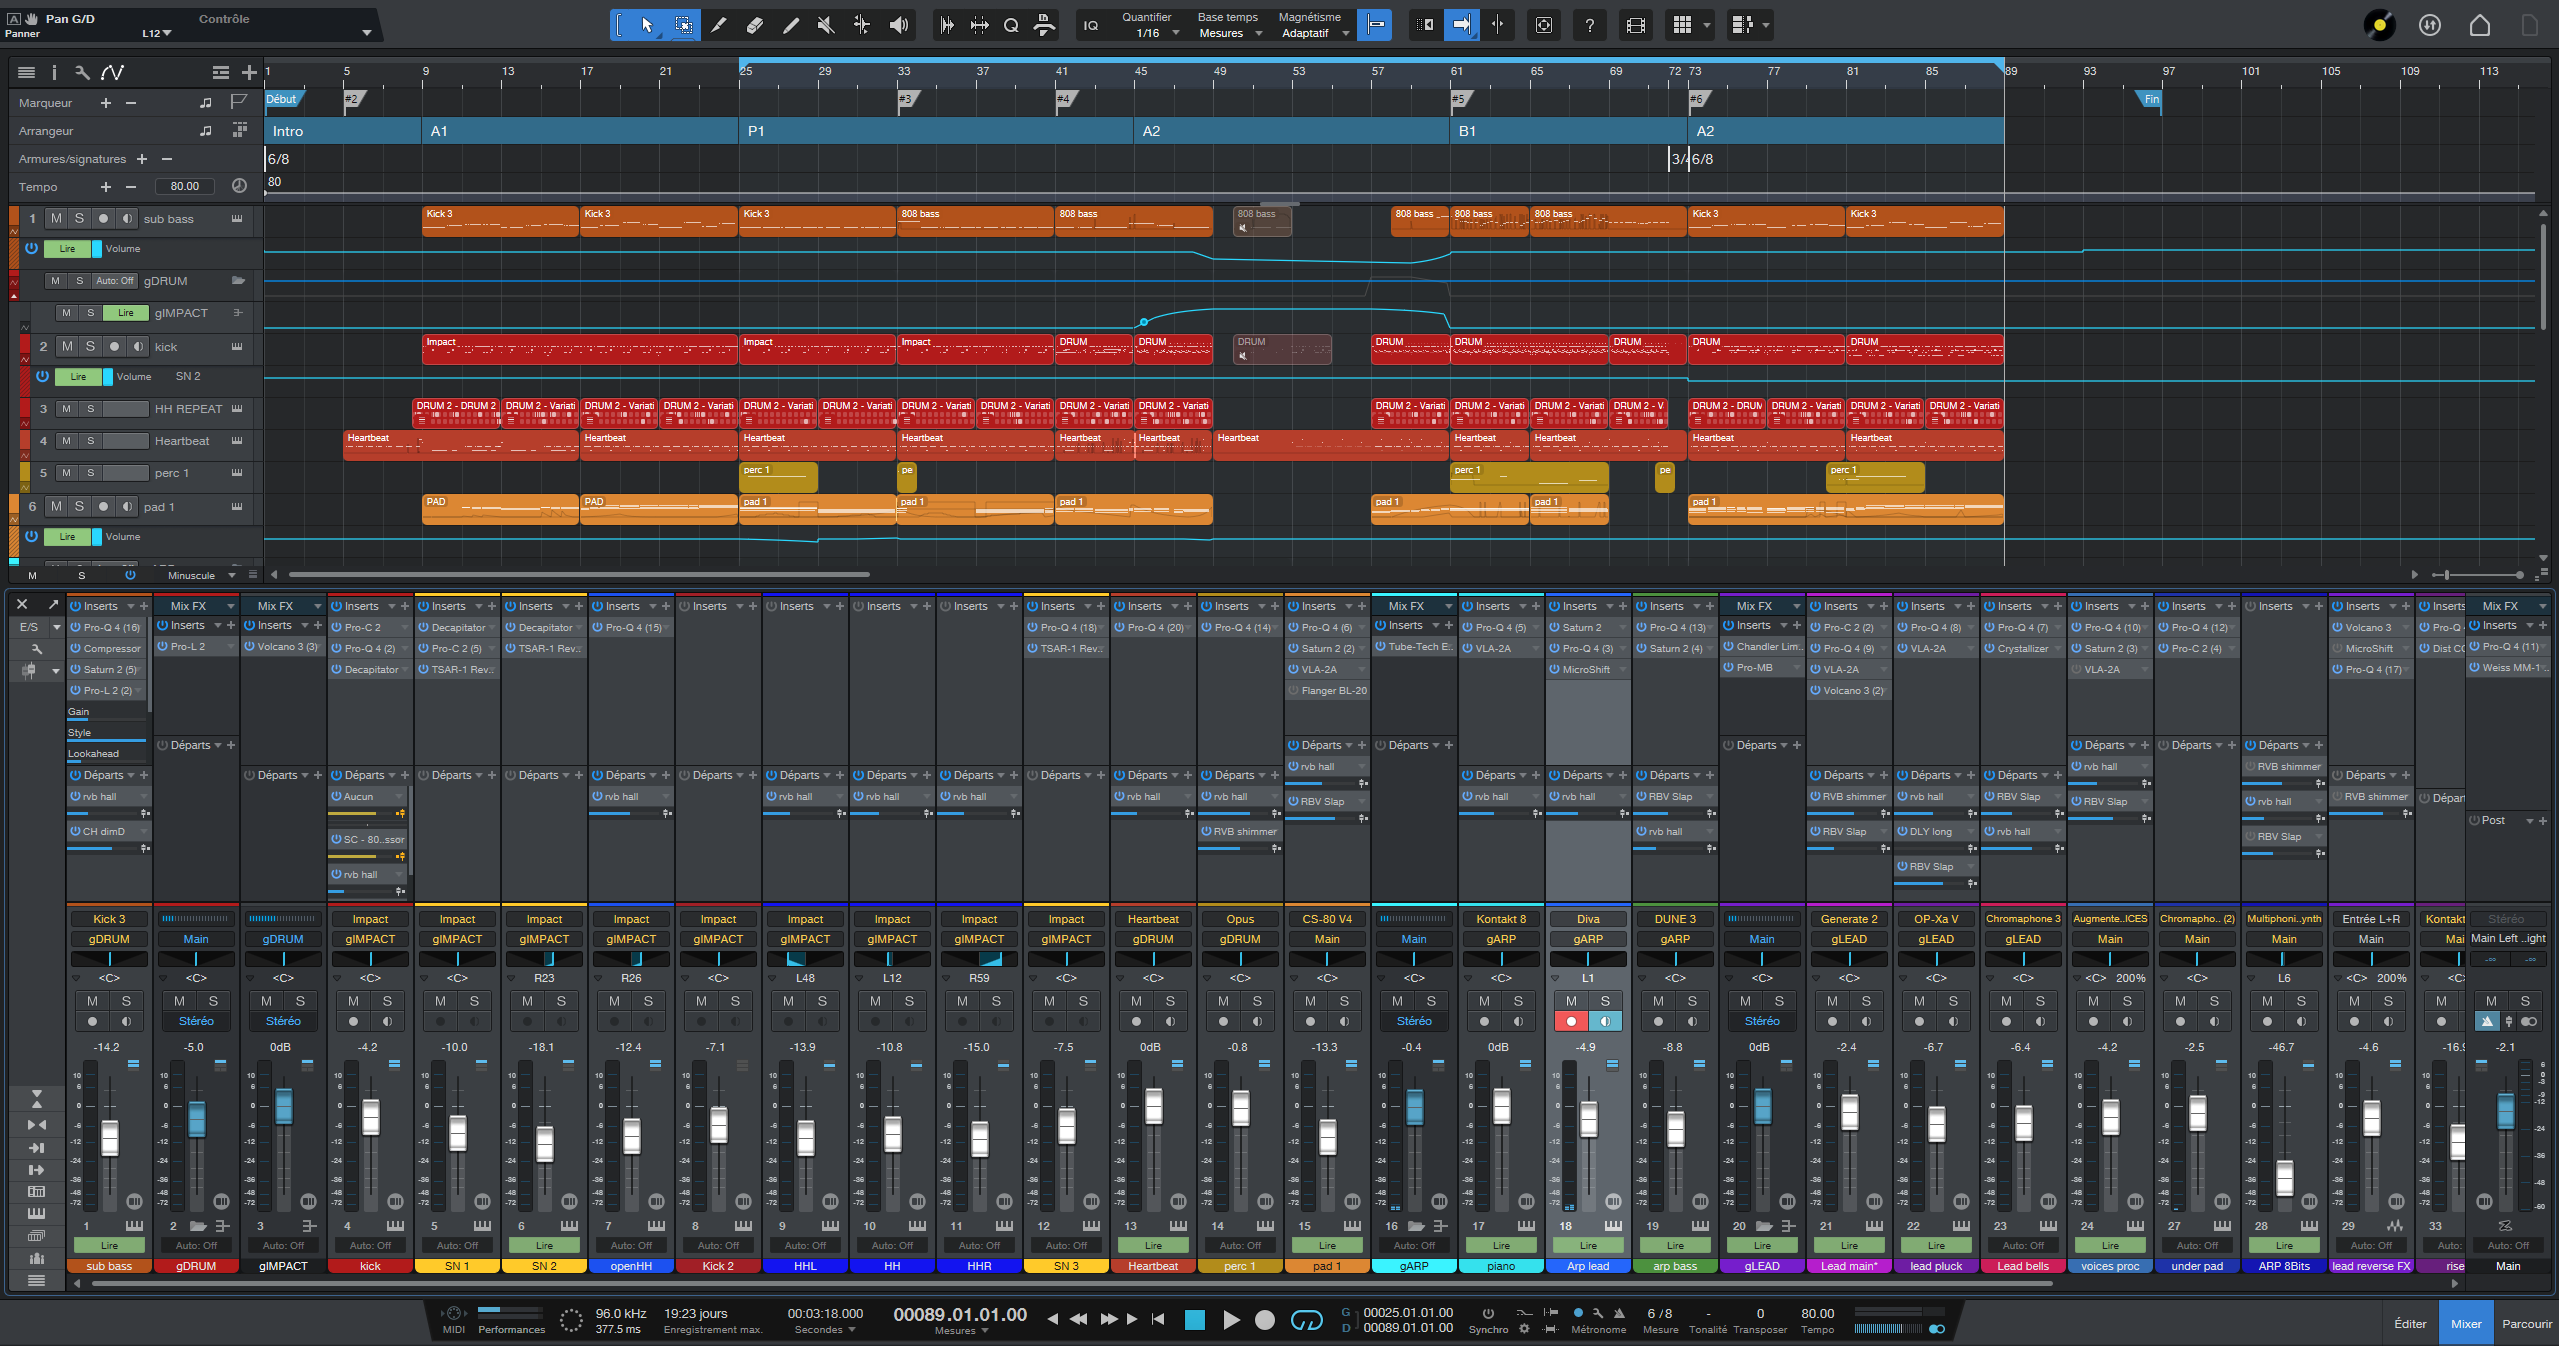Viewport: 2559px width, 1346px height.
Task: Click the Play button in transport
Action: 1231,1320
